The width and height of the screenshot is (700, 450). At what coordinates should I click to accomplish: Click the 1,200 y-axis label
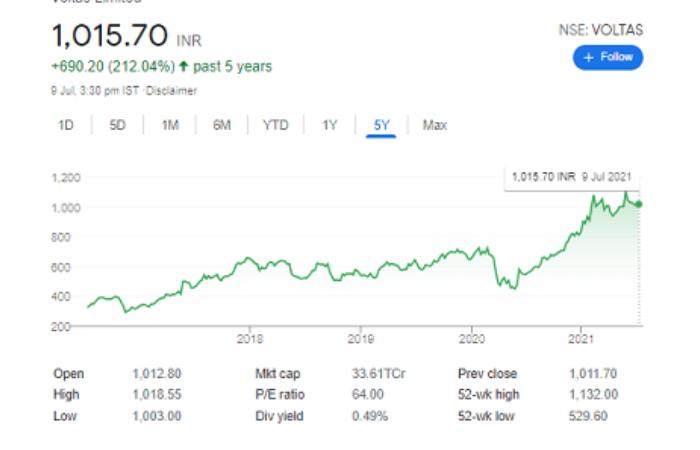coord(66,178)
